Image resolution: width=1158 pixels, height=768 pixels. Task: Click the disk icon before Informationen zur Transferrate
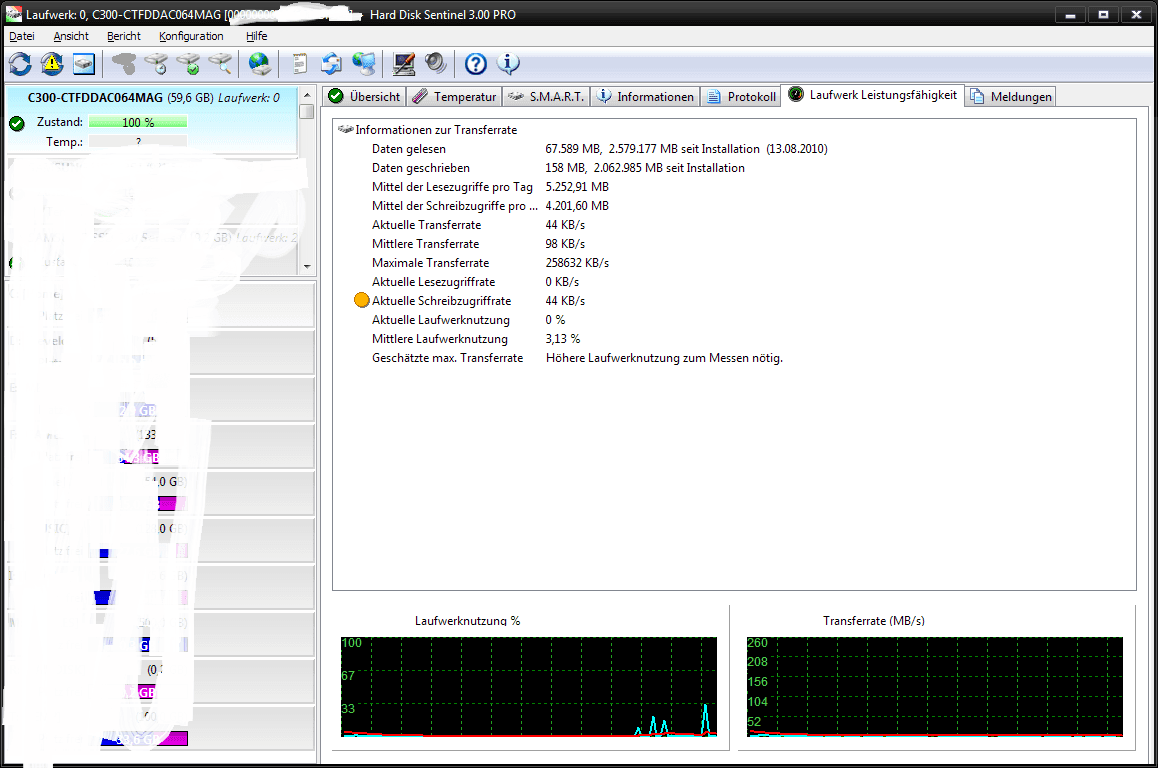pyautogui.click(x=345, y=129)
